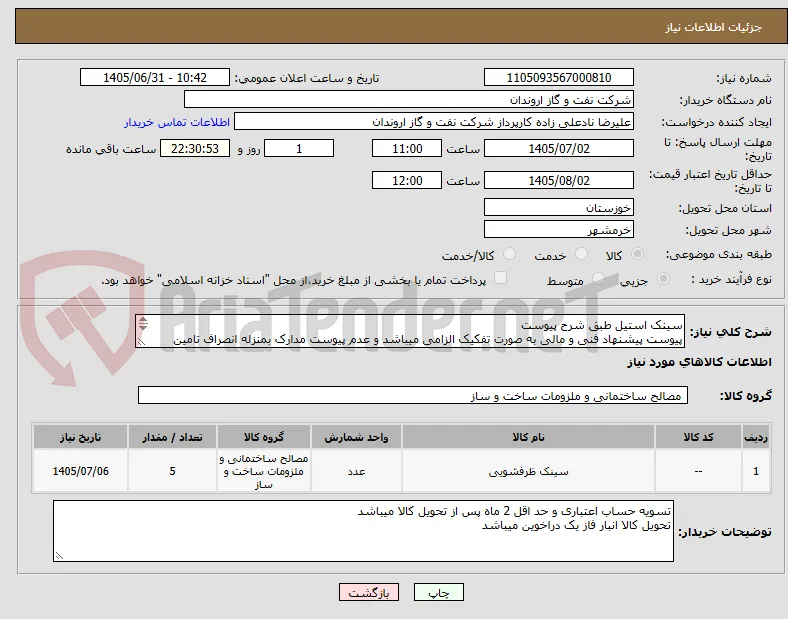
Task: Click the price validity date 1405/08/02 field
Action: click(x=558, y=180)
